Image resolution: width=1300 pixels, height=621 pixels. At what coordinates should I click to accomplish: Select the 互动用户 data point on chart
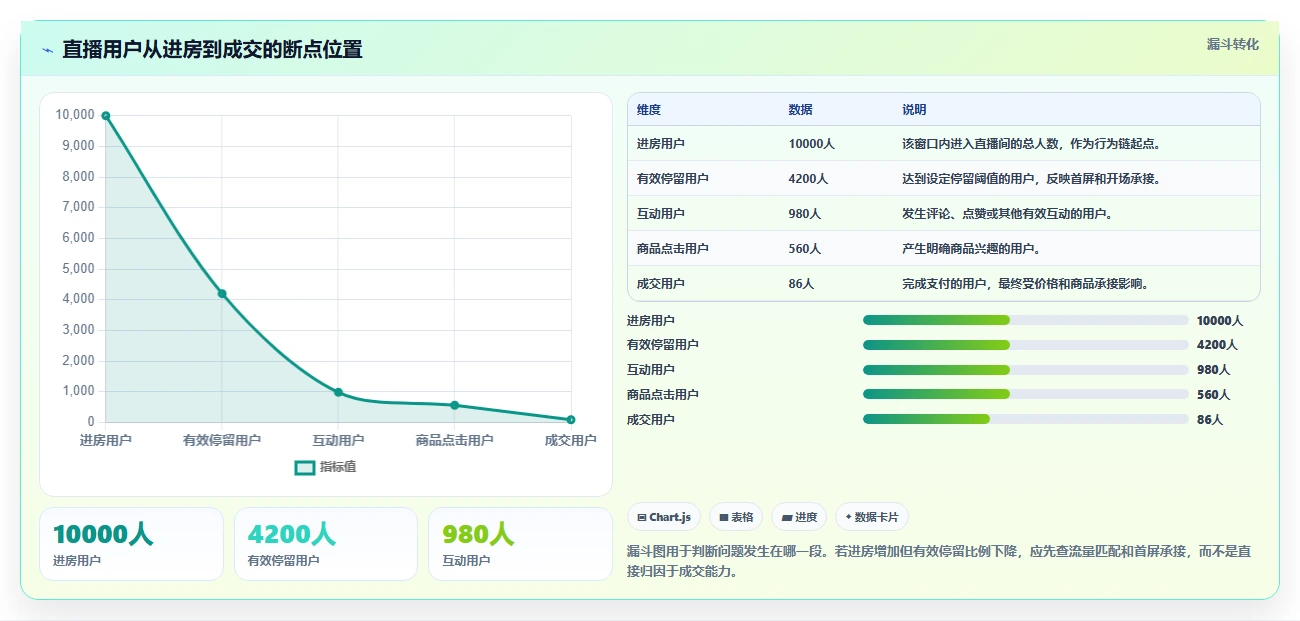point(338,392)
